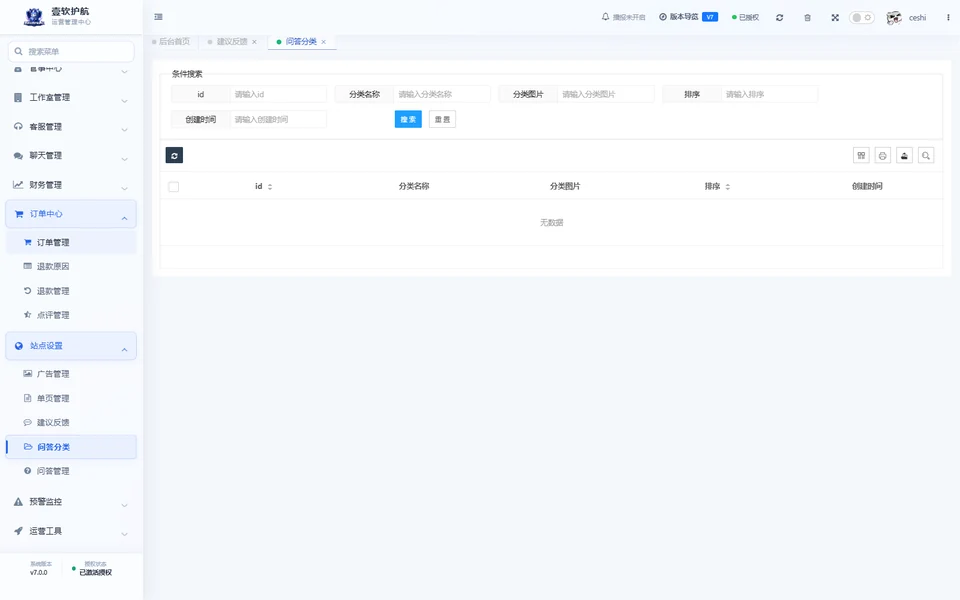Close the 问答分类 tab
Screen dimensions: 960x600
coord(324,42)
